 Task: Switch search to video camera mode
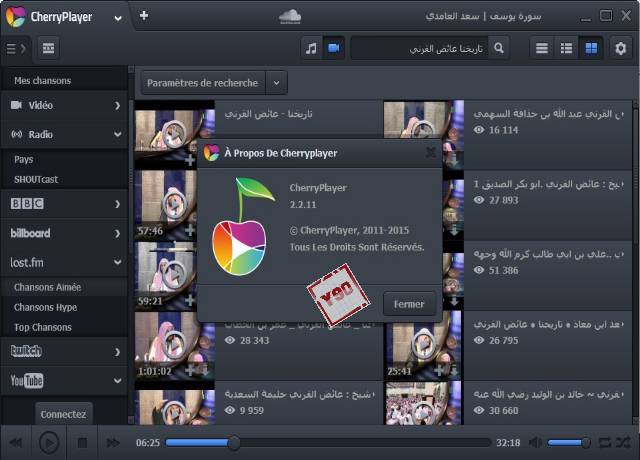tap(334, 48)
